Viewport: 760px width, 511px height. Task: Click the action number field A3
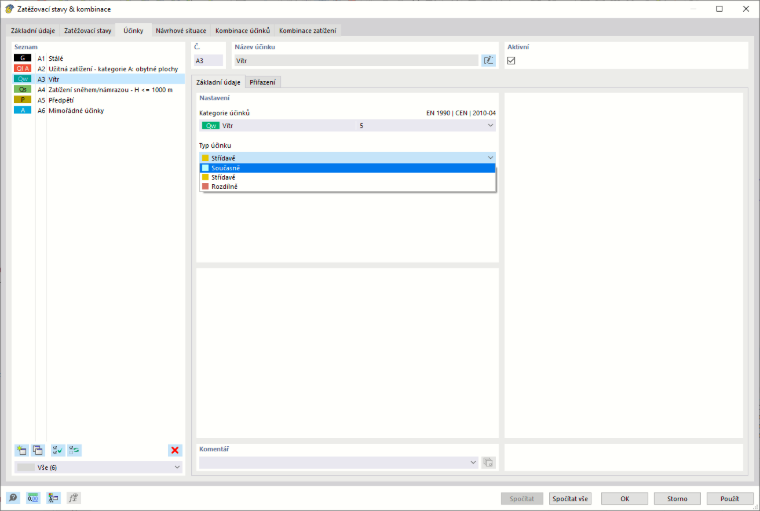[x=208, y=61]
